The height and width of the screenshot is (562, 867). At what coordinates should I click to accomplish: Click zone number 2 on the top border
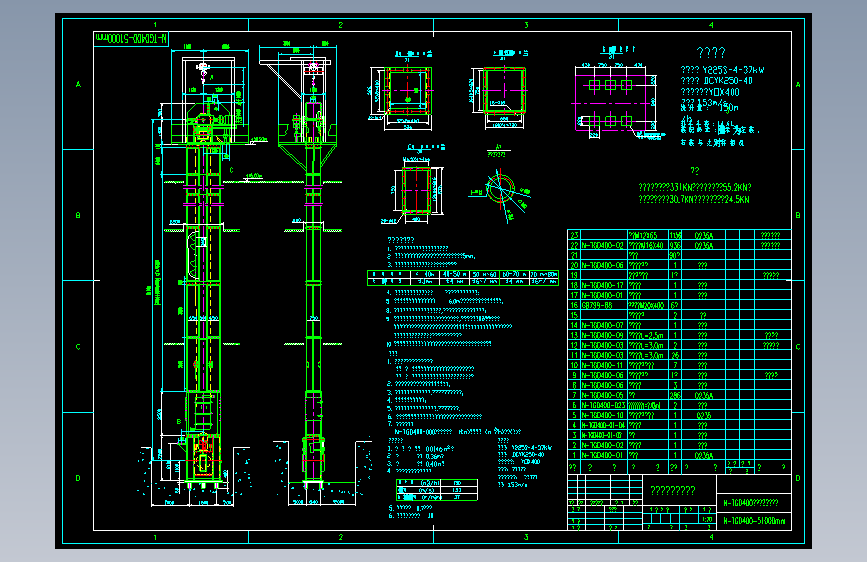341,25
